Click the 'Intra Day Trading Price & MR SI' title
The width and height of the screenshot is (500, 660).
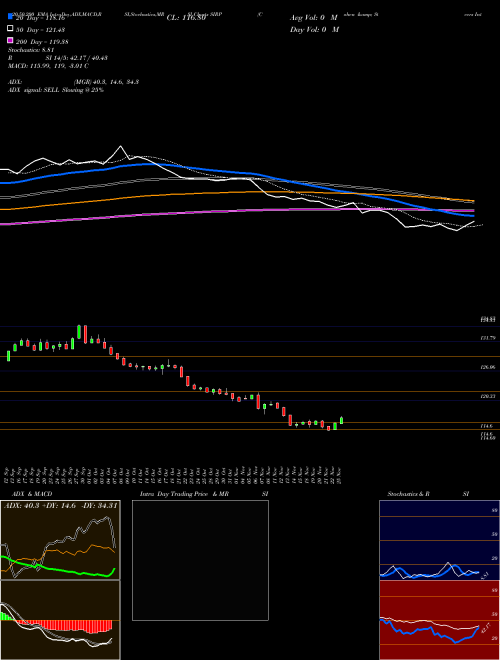[204, 494]
